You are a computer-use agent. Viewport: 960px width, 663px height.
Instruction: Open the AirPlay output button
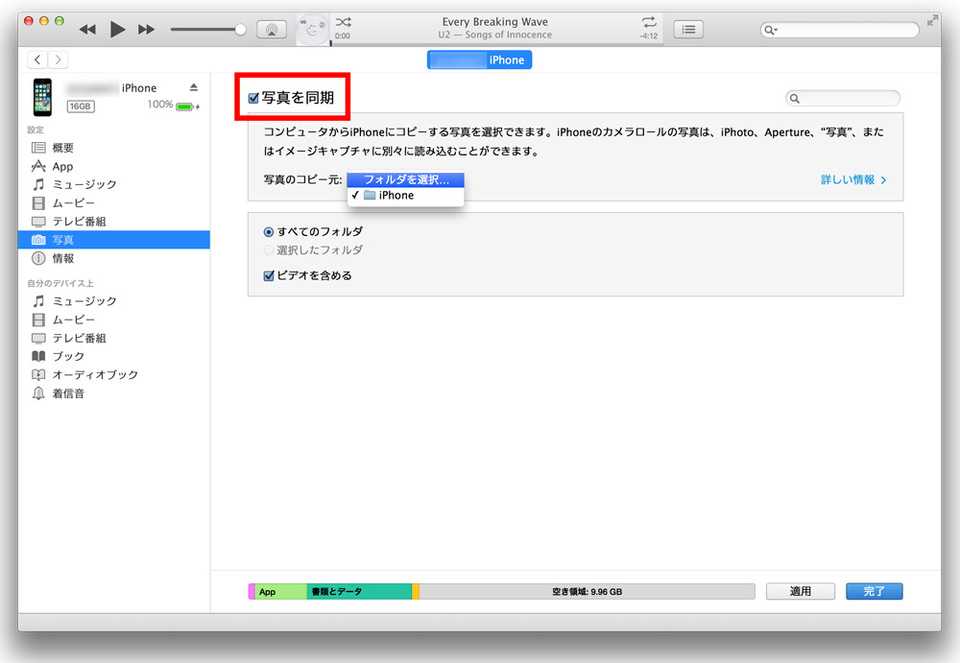[271, 29]
